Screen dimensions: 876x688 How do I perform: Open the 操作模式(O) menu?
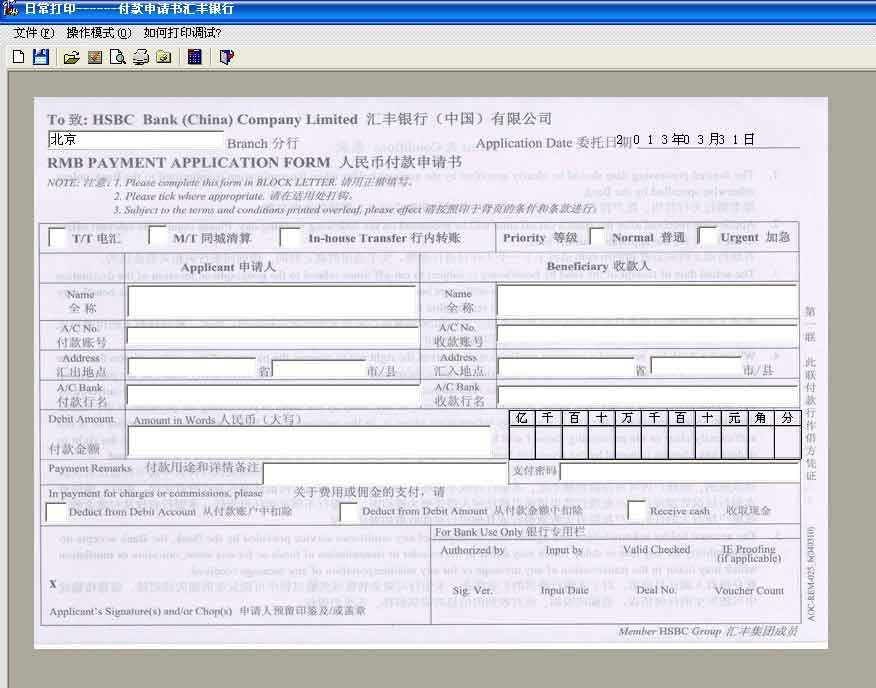98,33
